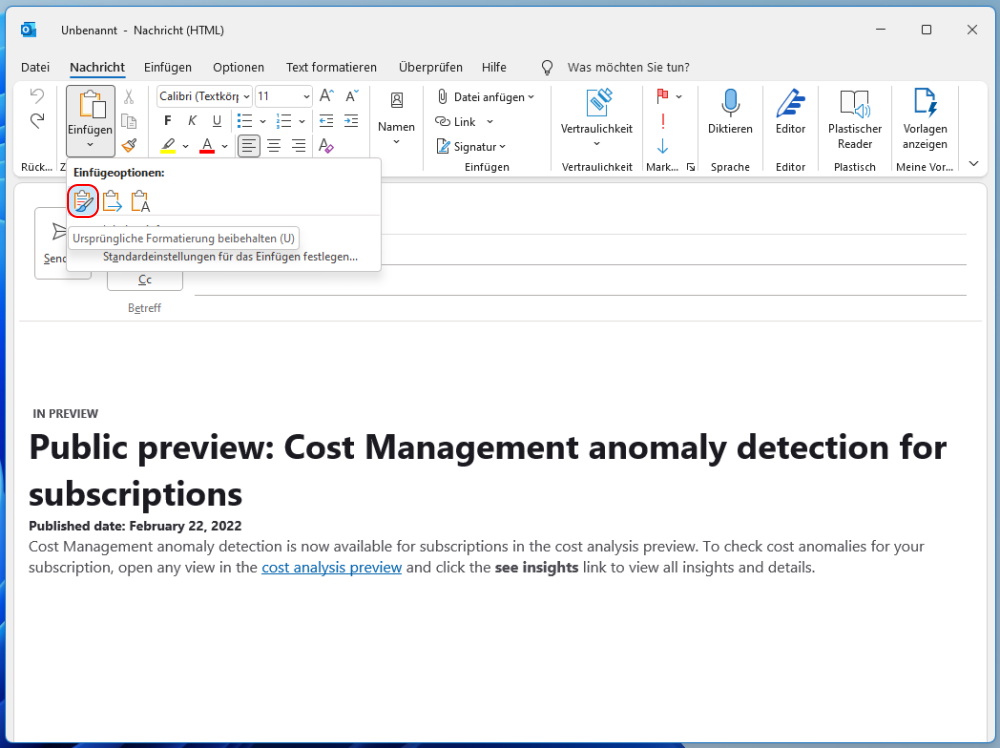Toggle underline U formatting
Image resolution: width=1000 pixels, height=748 pixels.
tap(217, 121)
